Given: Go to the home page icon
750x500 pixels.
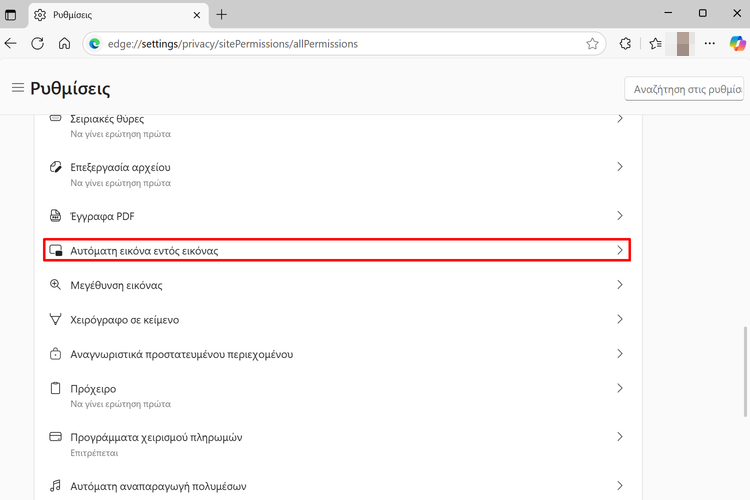Looking at the screenshot, I should click(64, 44).
